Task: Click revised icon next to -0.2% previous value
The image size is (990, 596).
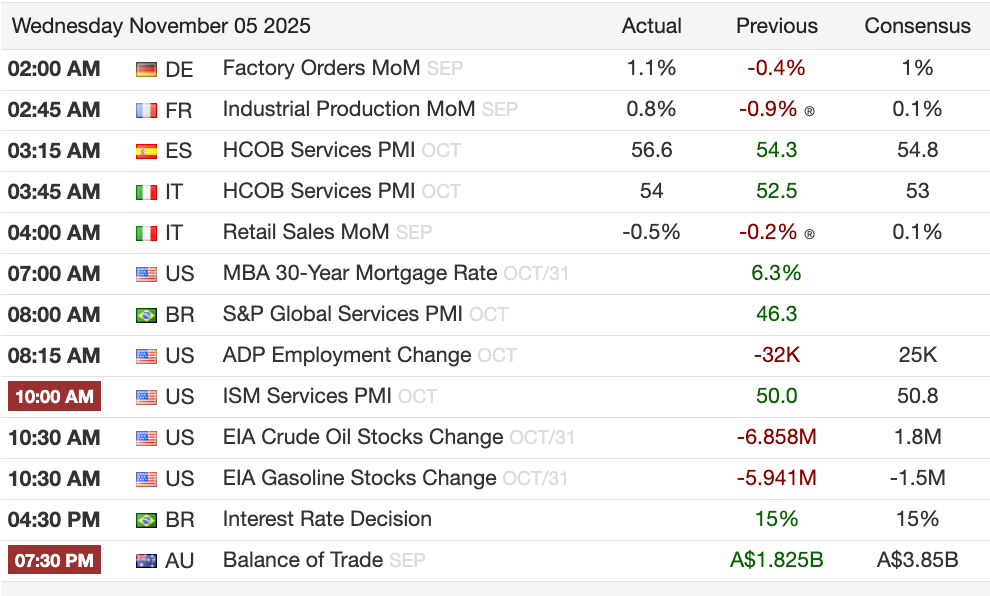Action: (x=809, y=234)
